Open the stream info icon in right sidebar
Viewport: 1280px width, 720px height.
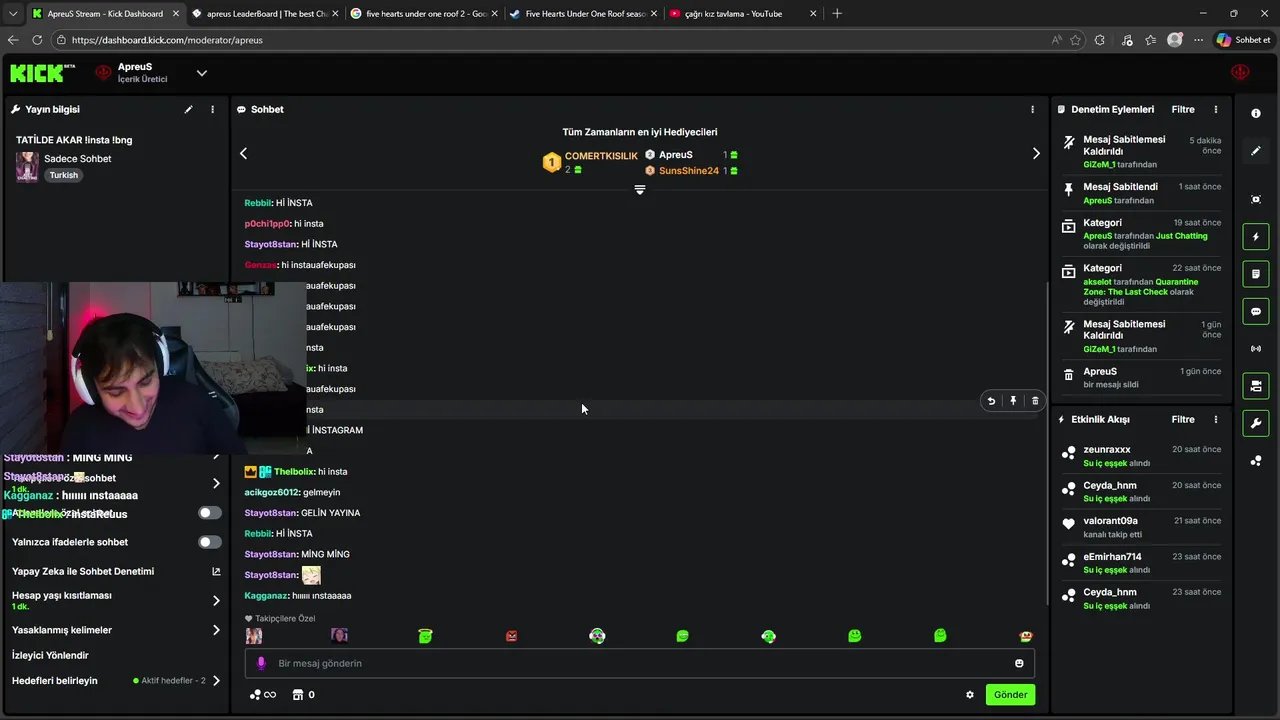point(1256,113)
